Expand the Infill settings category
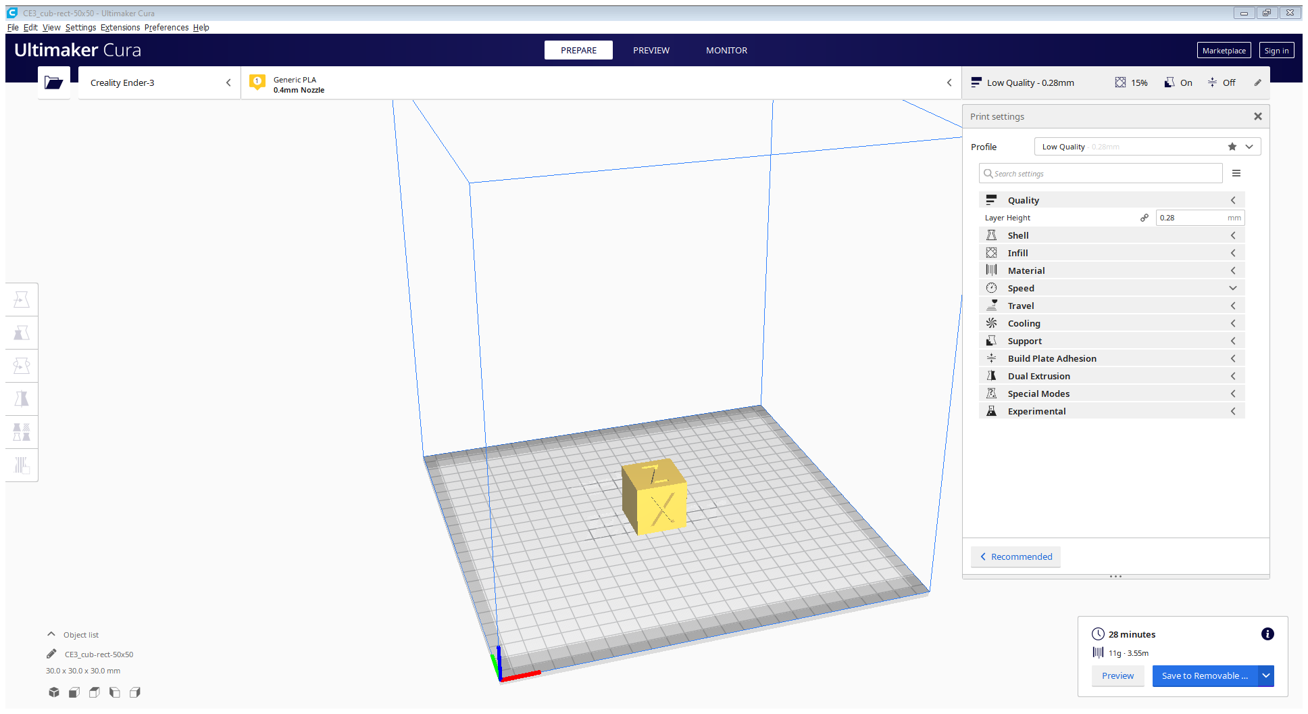1308x714 pixels. (1112, 253)
